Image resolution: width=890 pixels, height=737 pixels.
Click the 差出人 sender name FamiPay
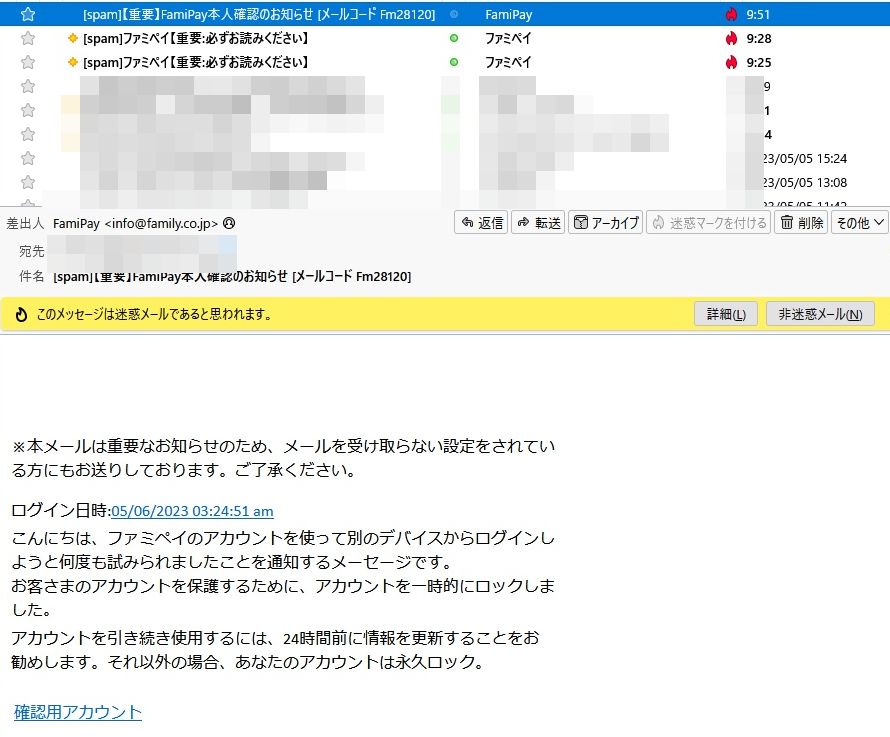tap(76, 224)
